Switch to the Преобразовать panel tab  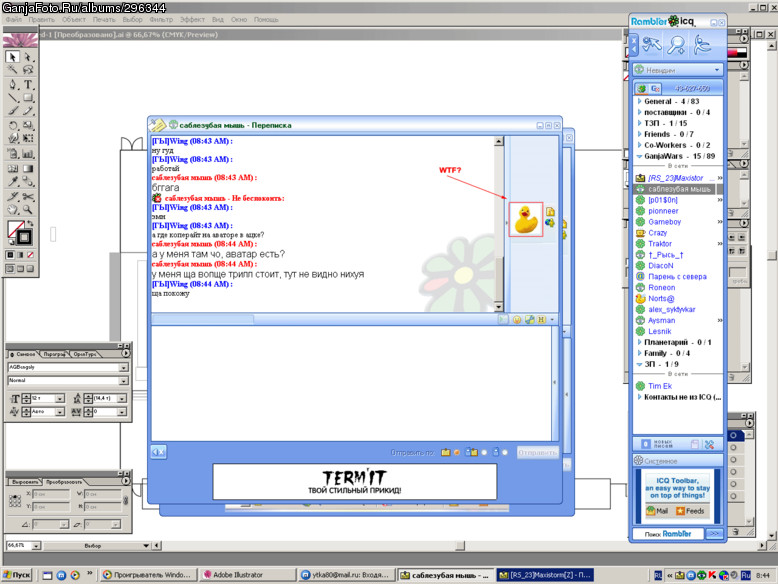63,482
